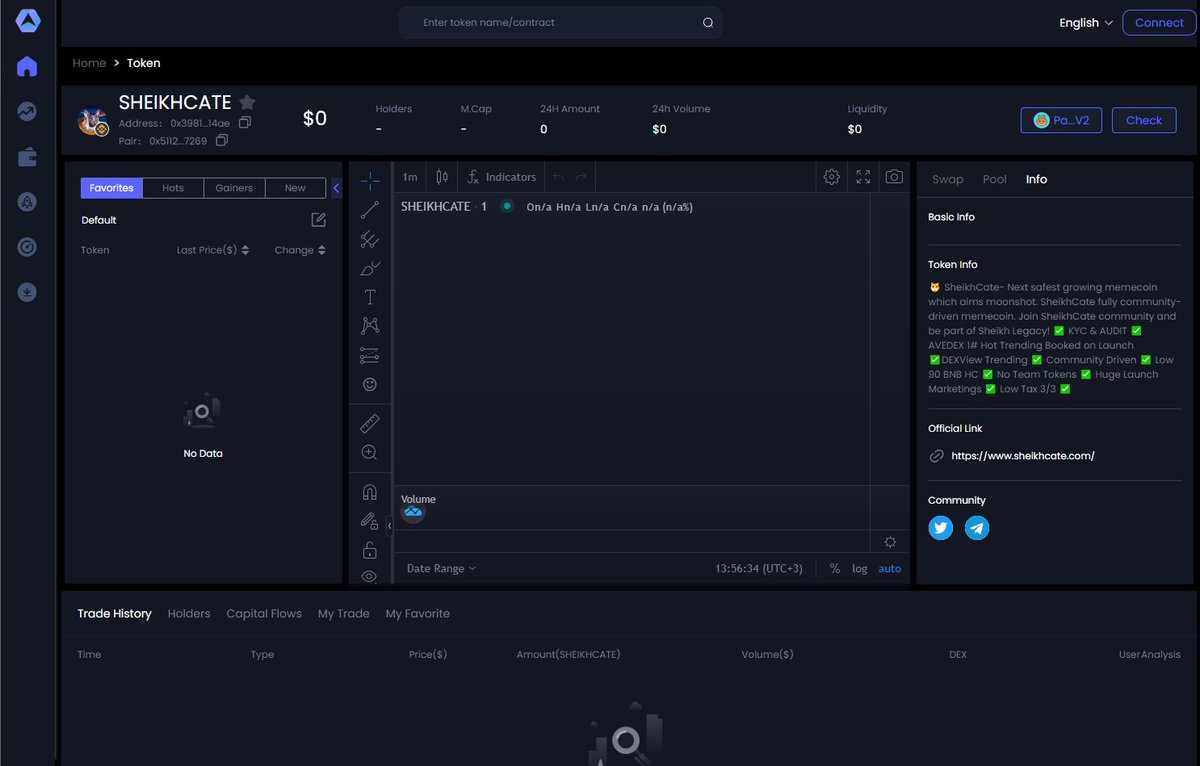Enable the magnet snapping tool
1200x766 pixels.
pyautogui.click(x=369, y=491)
